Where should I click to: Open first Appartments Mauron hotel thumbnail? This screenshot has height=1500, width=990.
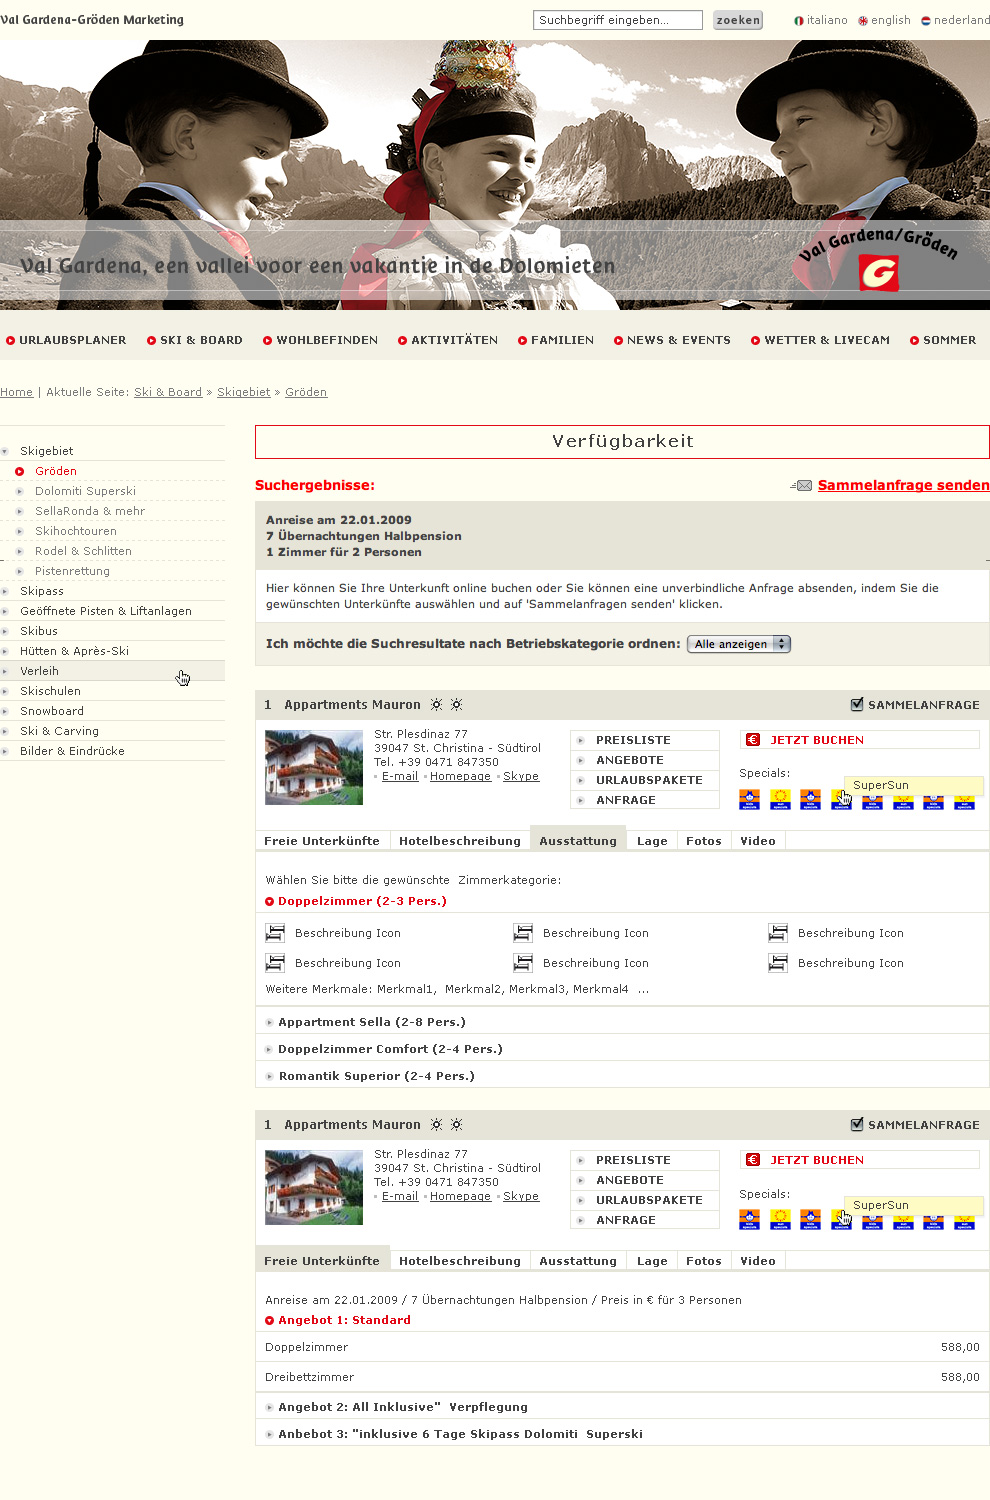[314, 767]
